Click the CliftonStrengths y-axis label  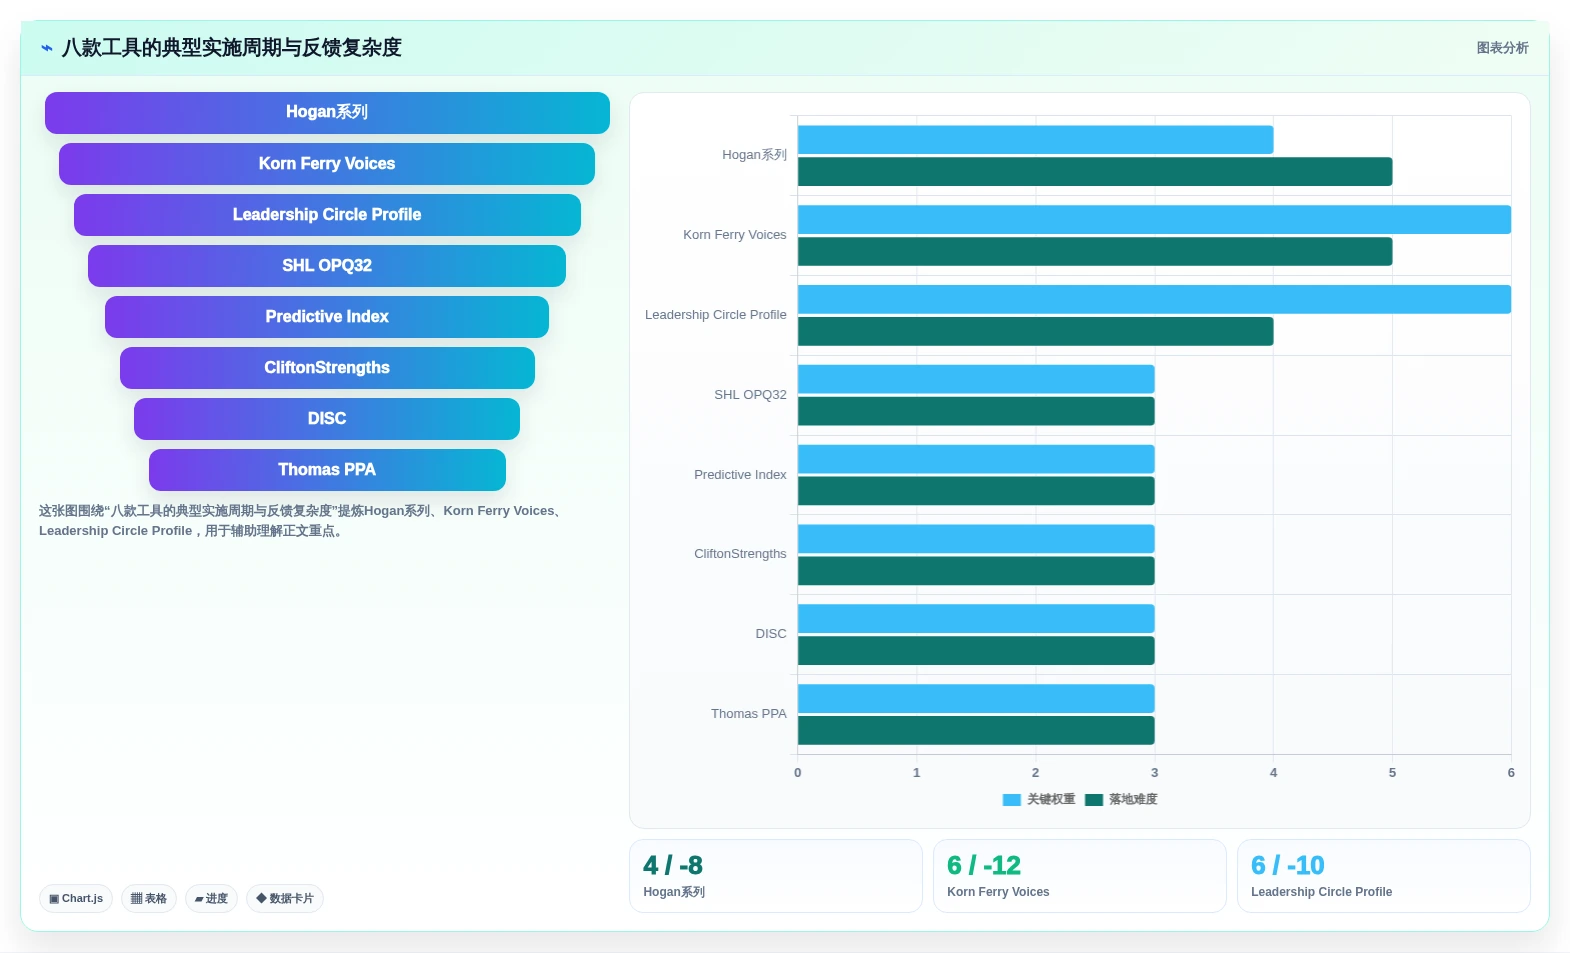click(740, 554)
